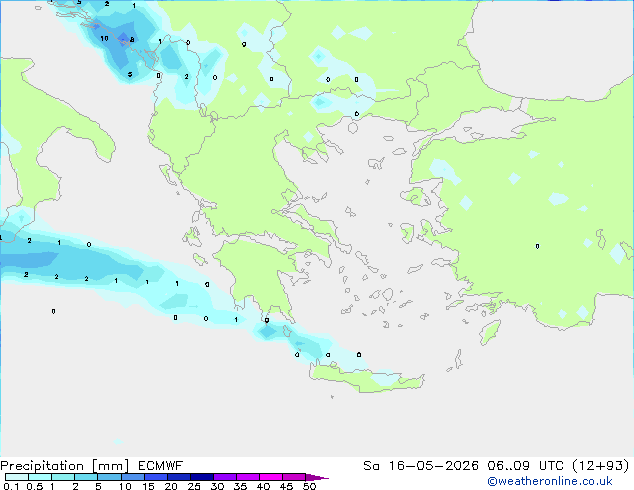Click the island of Rhodes on the map

[490, 332]
